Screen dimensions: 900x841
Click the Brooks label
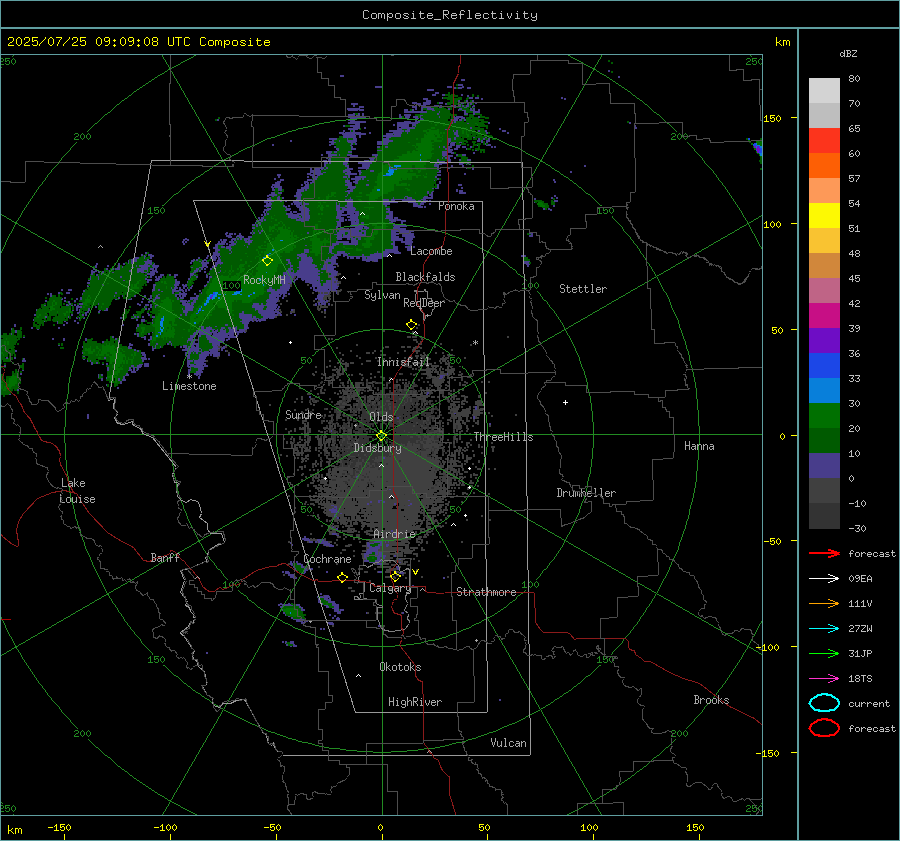tap(711, 700)
